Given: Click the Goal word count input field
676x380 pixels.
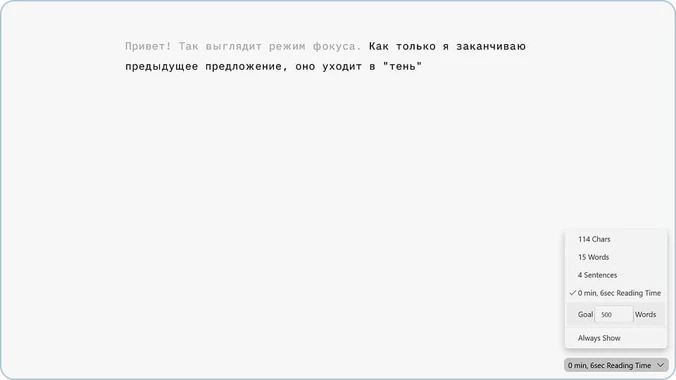Looking at the screenshot, I should (x=613, y=314).
